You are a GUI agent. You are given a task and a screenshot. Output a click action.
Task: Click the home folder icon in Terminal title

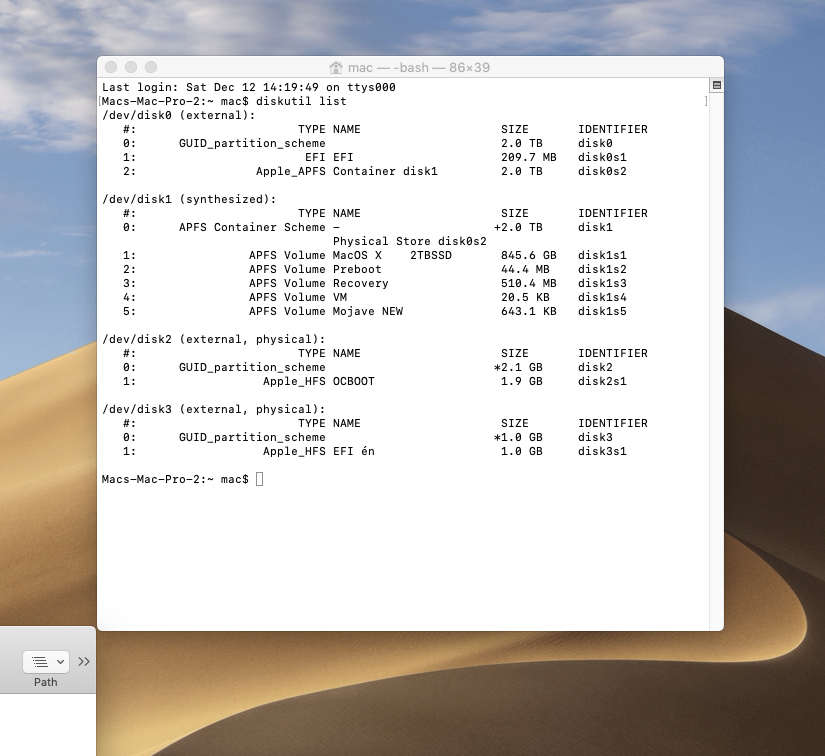click(336, 67)
